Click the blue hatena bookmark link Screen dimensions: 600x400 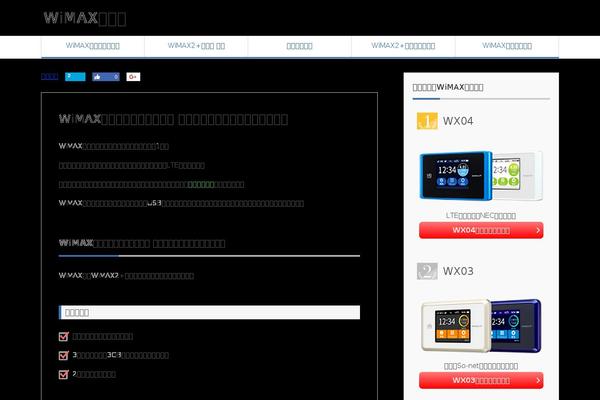click(x=49, y=77)
